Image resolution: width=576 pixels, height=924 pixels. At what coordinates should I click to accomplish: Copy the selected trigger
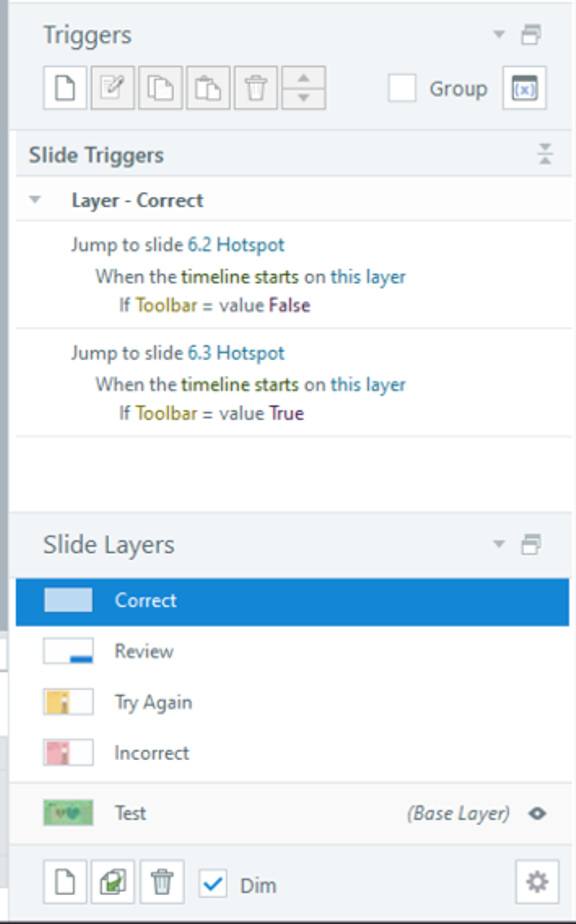pyautogui.click(x=160, y=88)
